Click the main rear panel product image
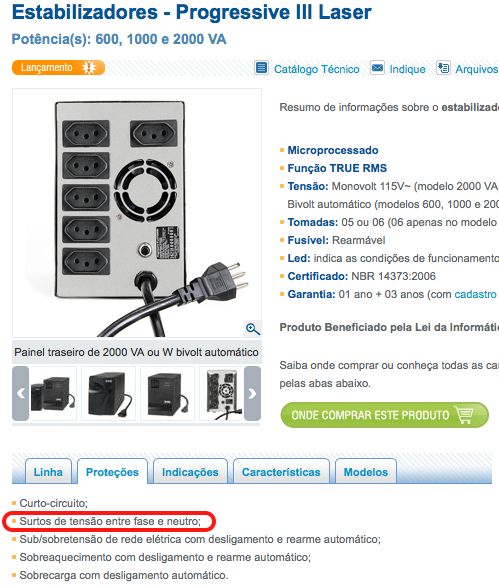 pyautogui.click(x=137, y=213)
